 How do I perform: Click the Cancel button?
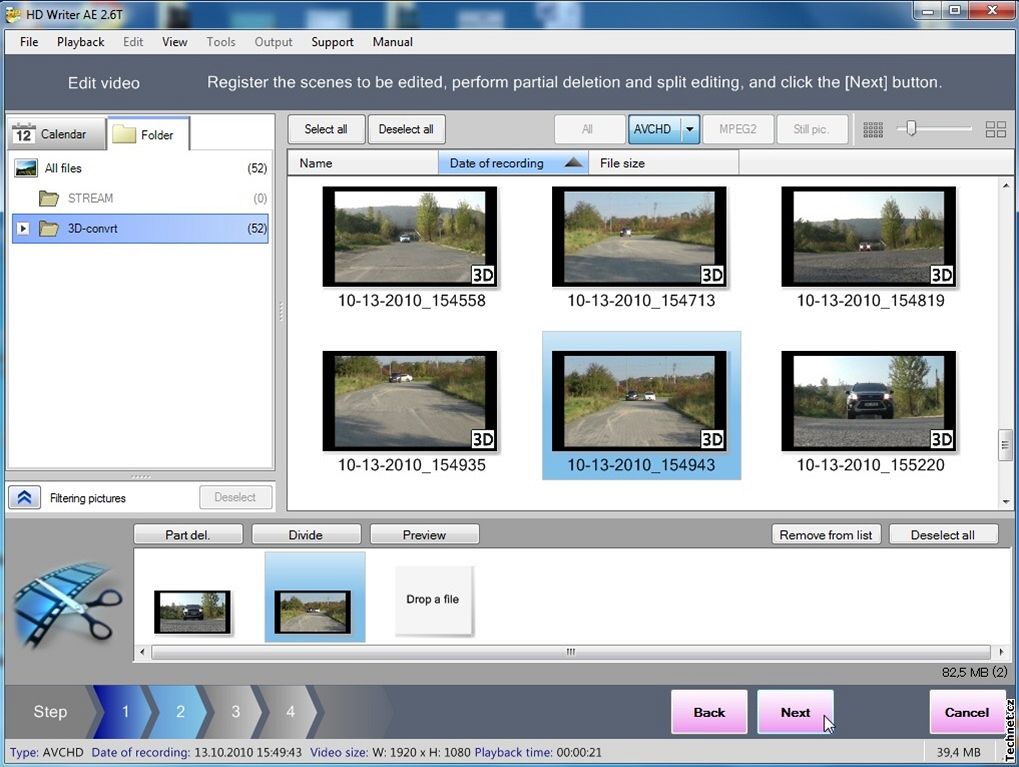[967, 712]
